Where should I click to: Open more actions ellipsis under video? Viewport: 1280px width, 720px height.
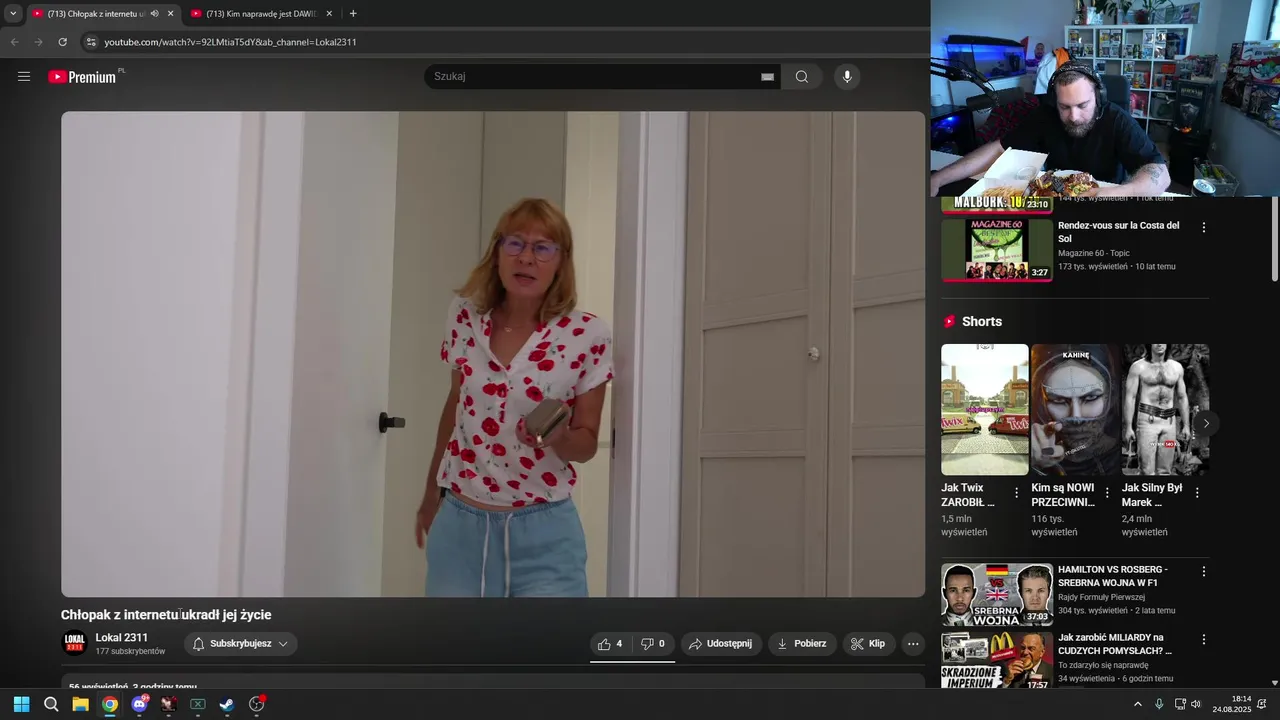913,644
